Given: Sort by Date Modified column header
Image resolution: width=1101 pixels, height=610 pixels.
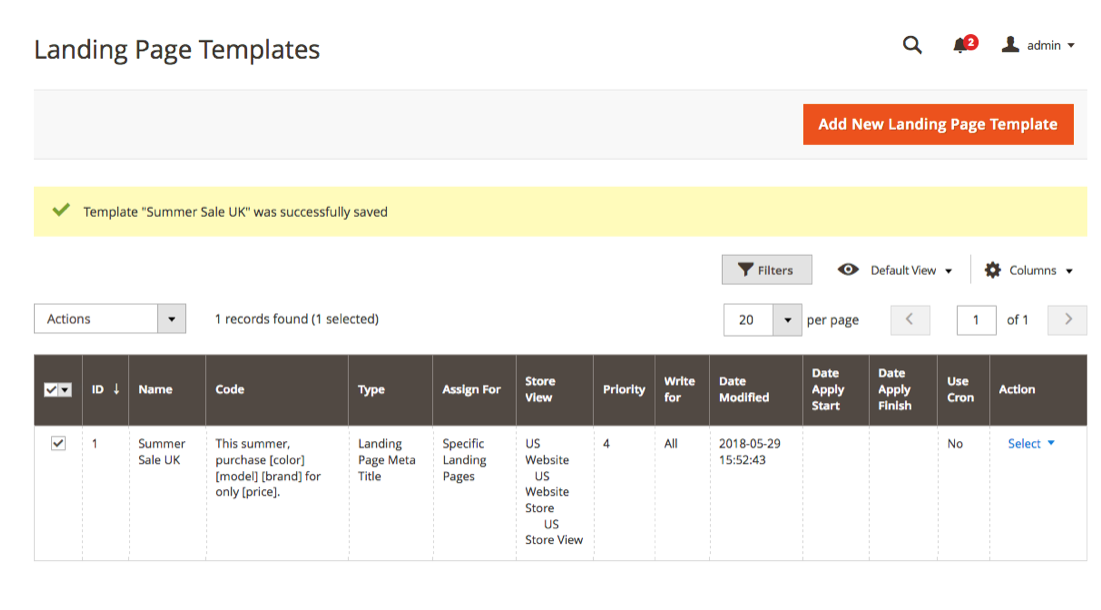Looking at the screenshot, I should point(756,390).
